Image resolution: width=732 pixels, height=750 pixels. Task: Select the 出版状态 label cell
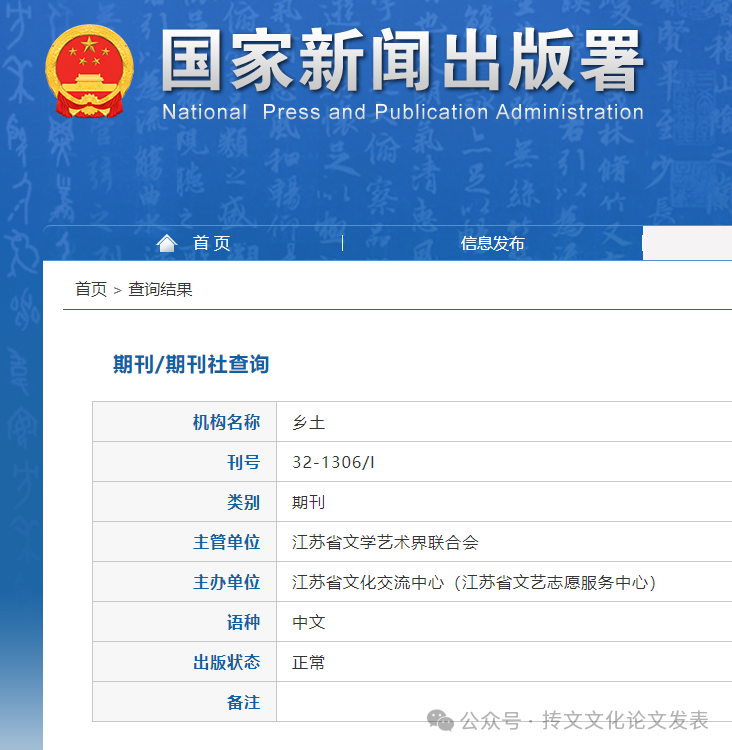[x=185, y=662]
